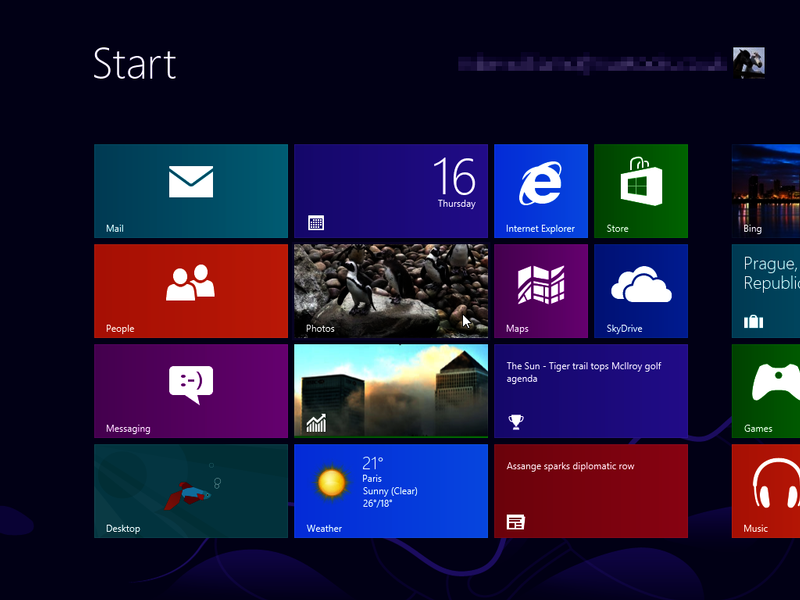This screenshot has width=800, height=600.
Task: Open the Windows Store
Action: point(640,190)
